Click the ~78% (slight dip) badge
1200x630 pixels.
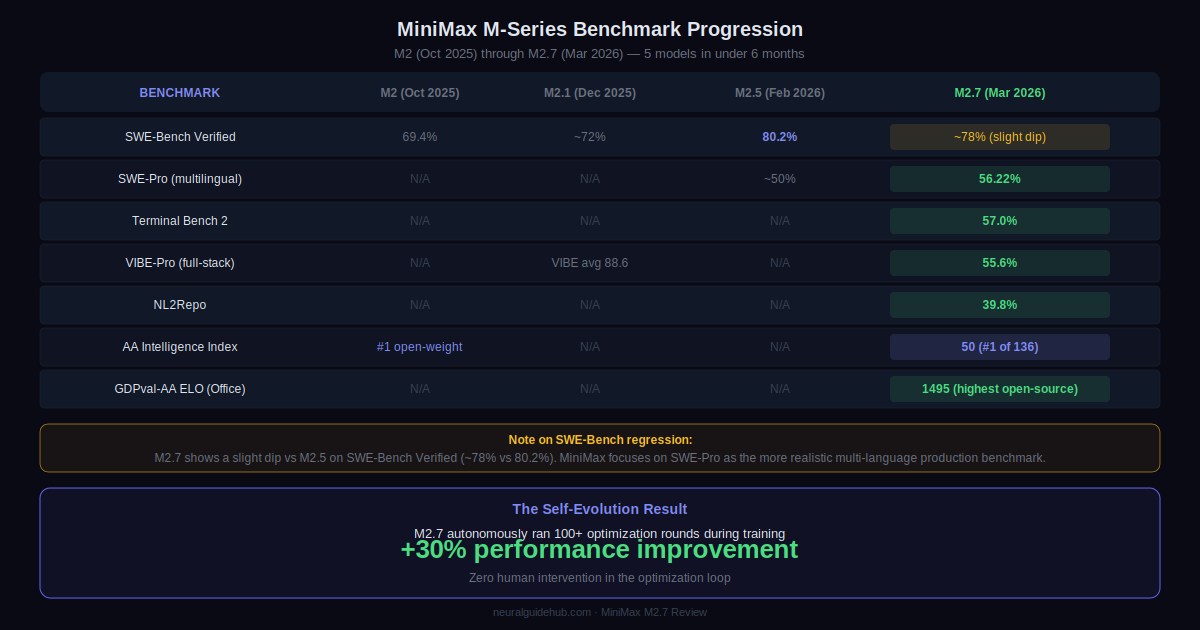[x=1000, y=137]
